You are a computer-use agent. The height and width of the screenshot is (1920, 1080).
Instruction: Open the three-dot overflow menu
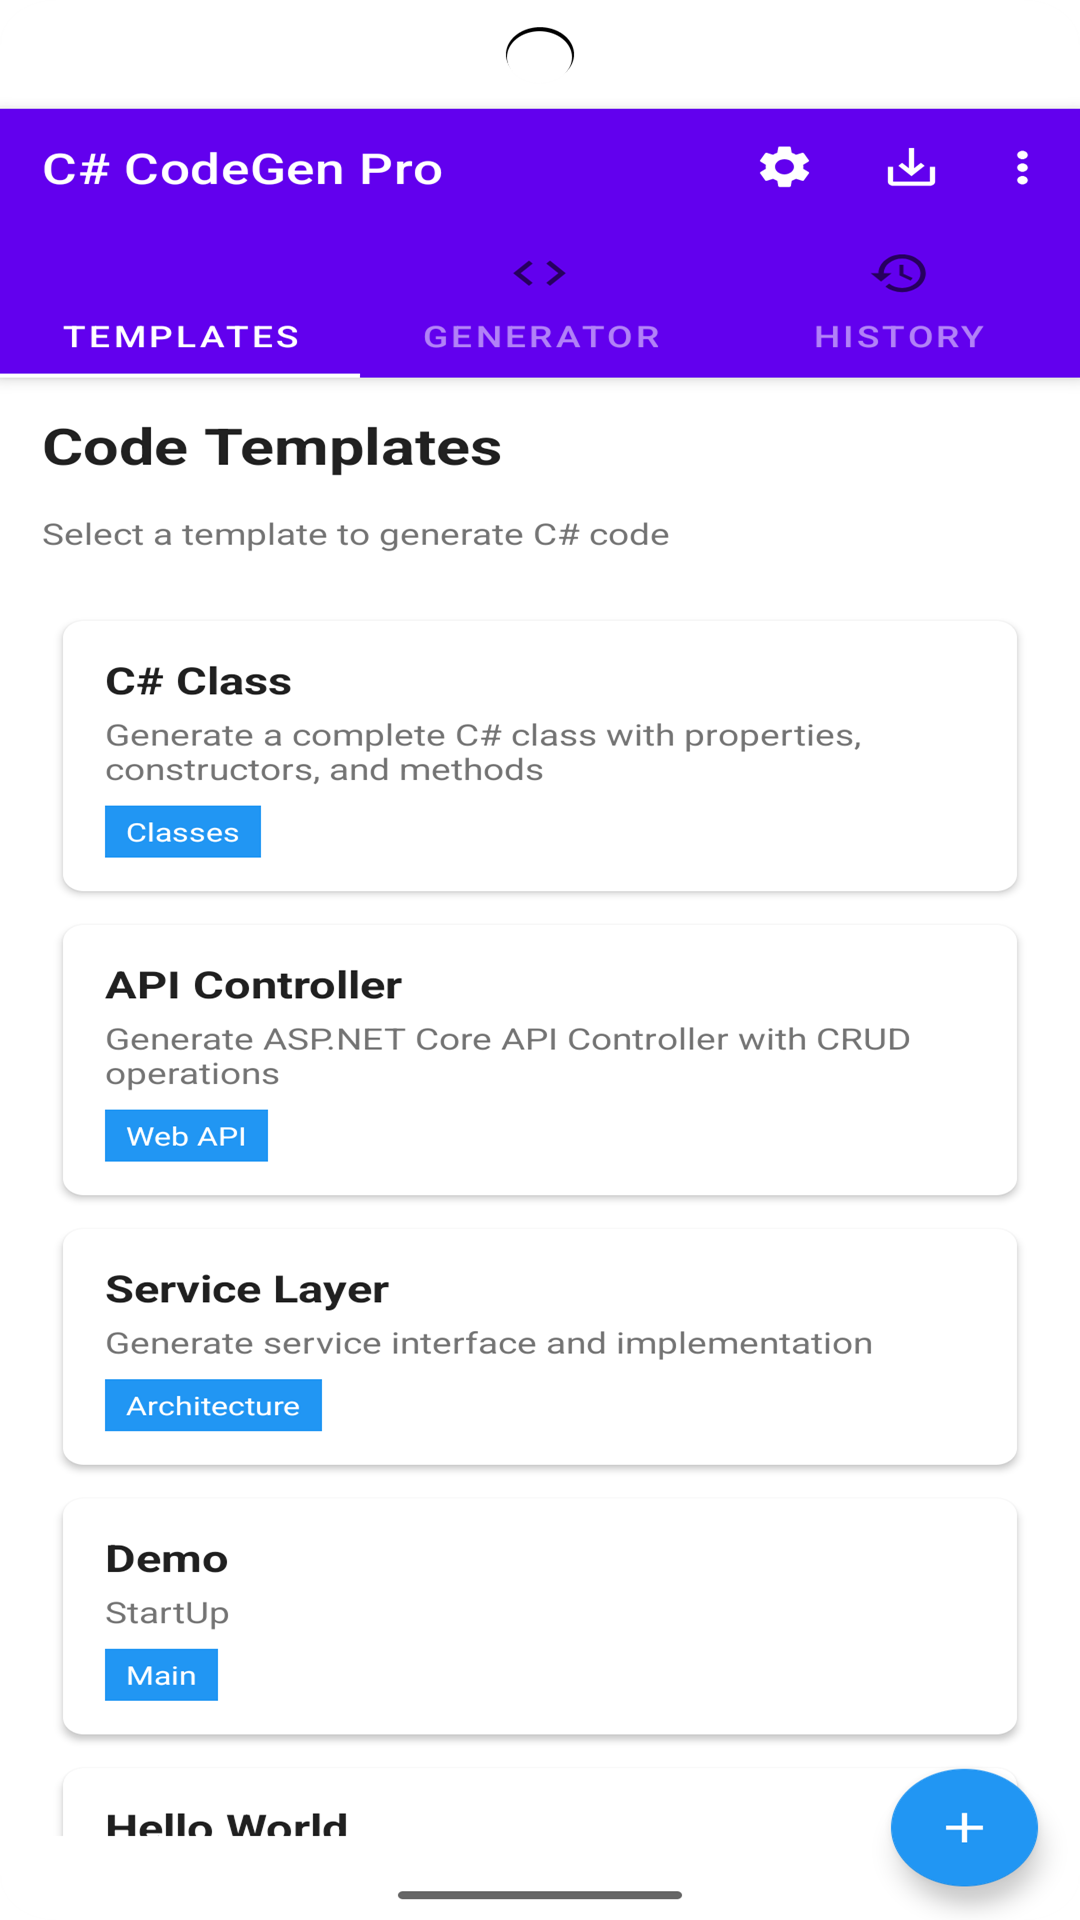pos(1021,168)
